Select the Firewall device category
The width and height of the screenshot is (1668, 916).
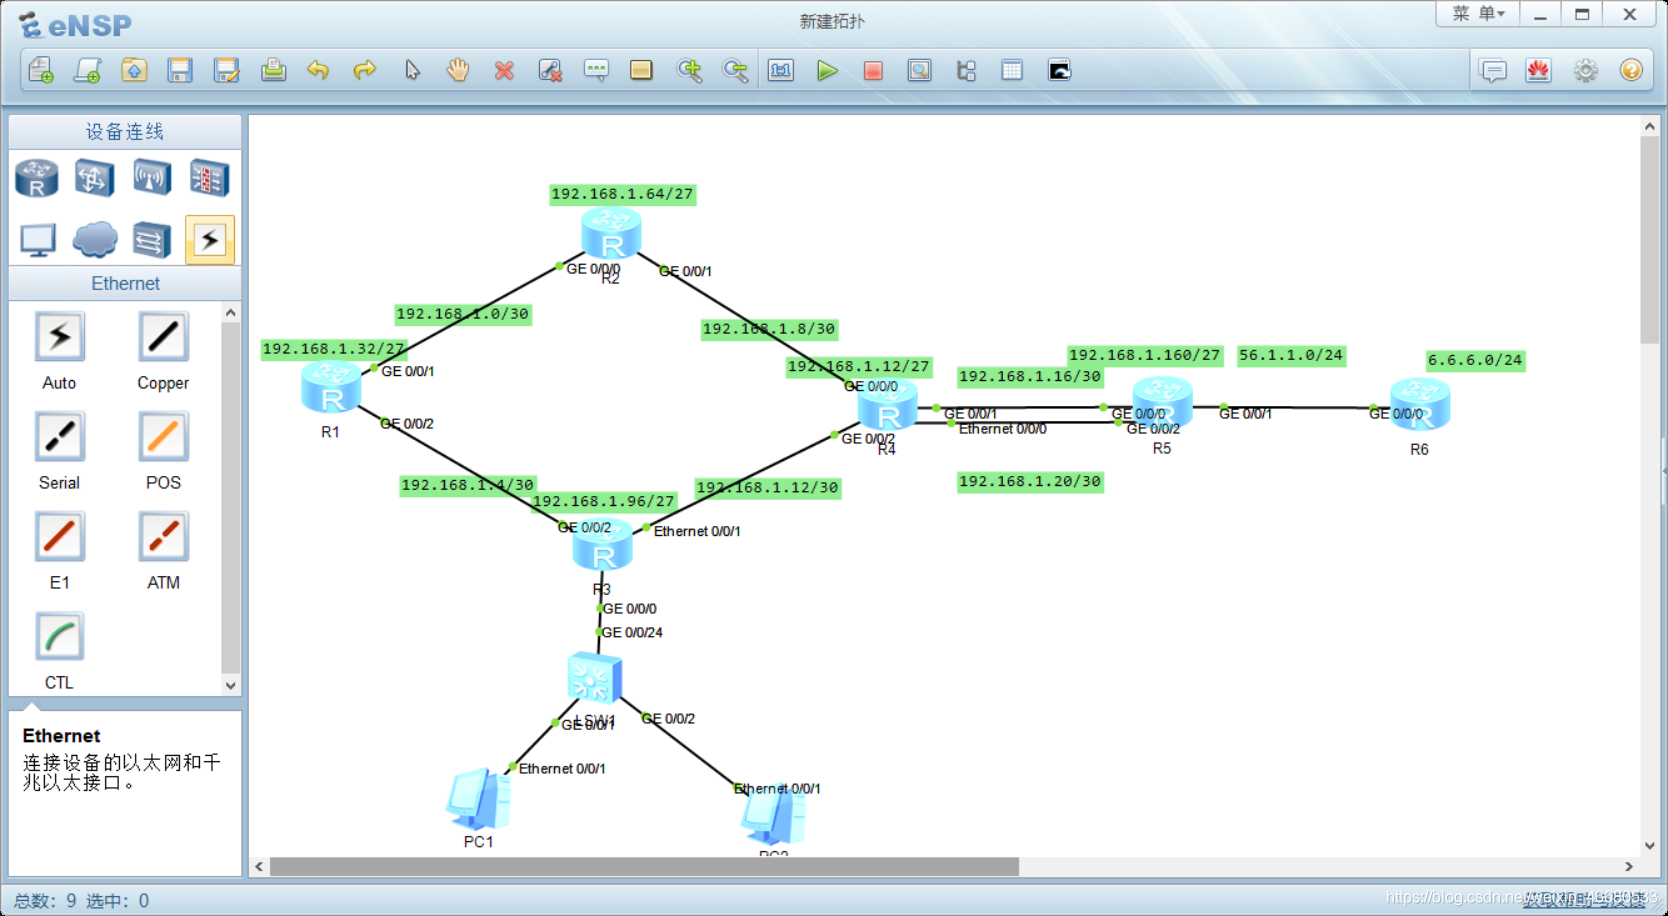[x=210, y=179]
